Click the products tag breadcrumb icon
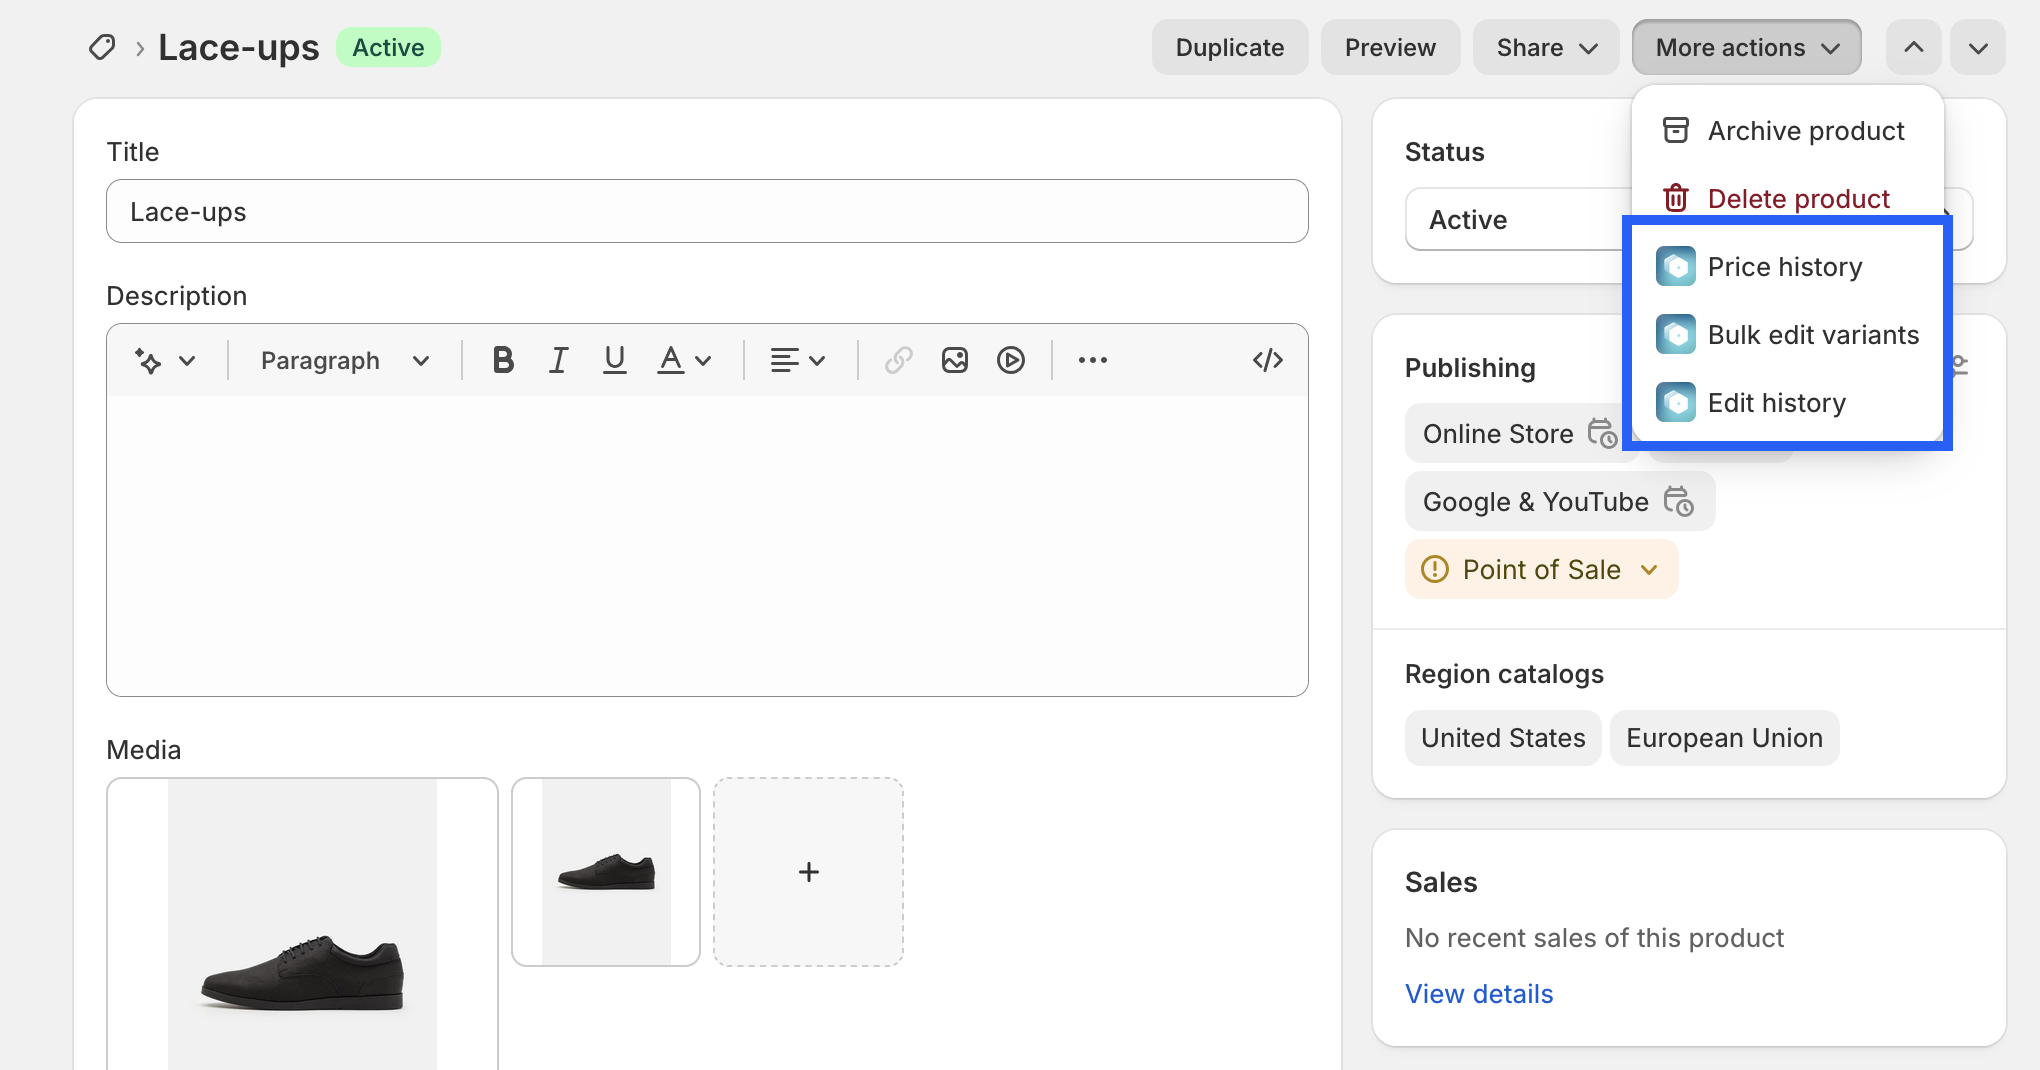2040x1070 pixels. point(102,48)
